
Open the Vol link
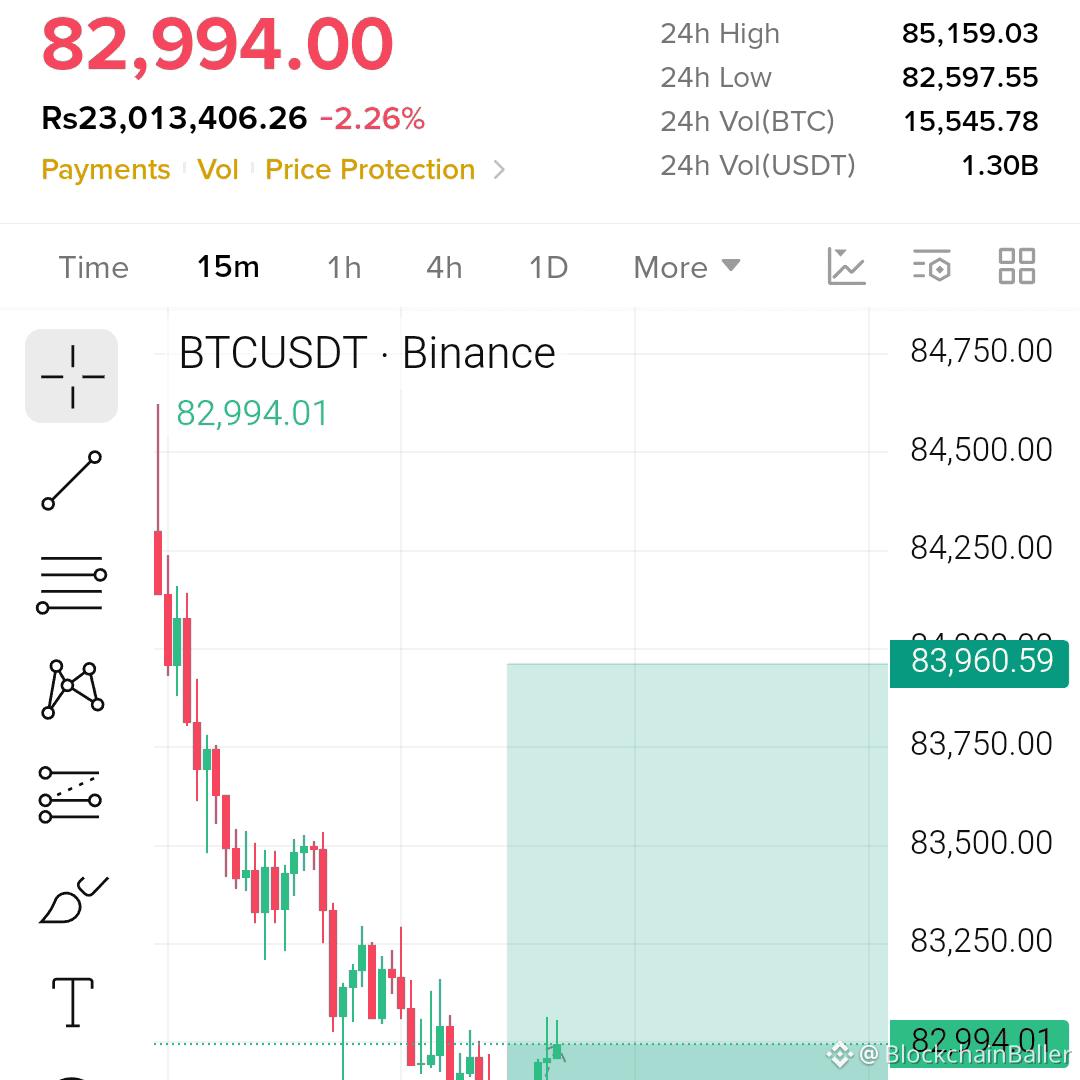(218, 169)
